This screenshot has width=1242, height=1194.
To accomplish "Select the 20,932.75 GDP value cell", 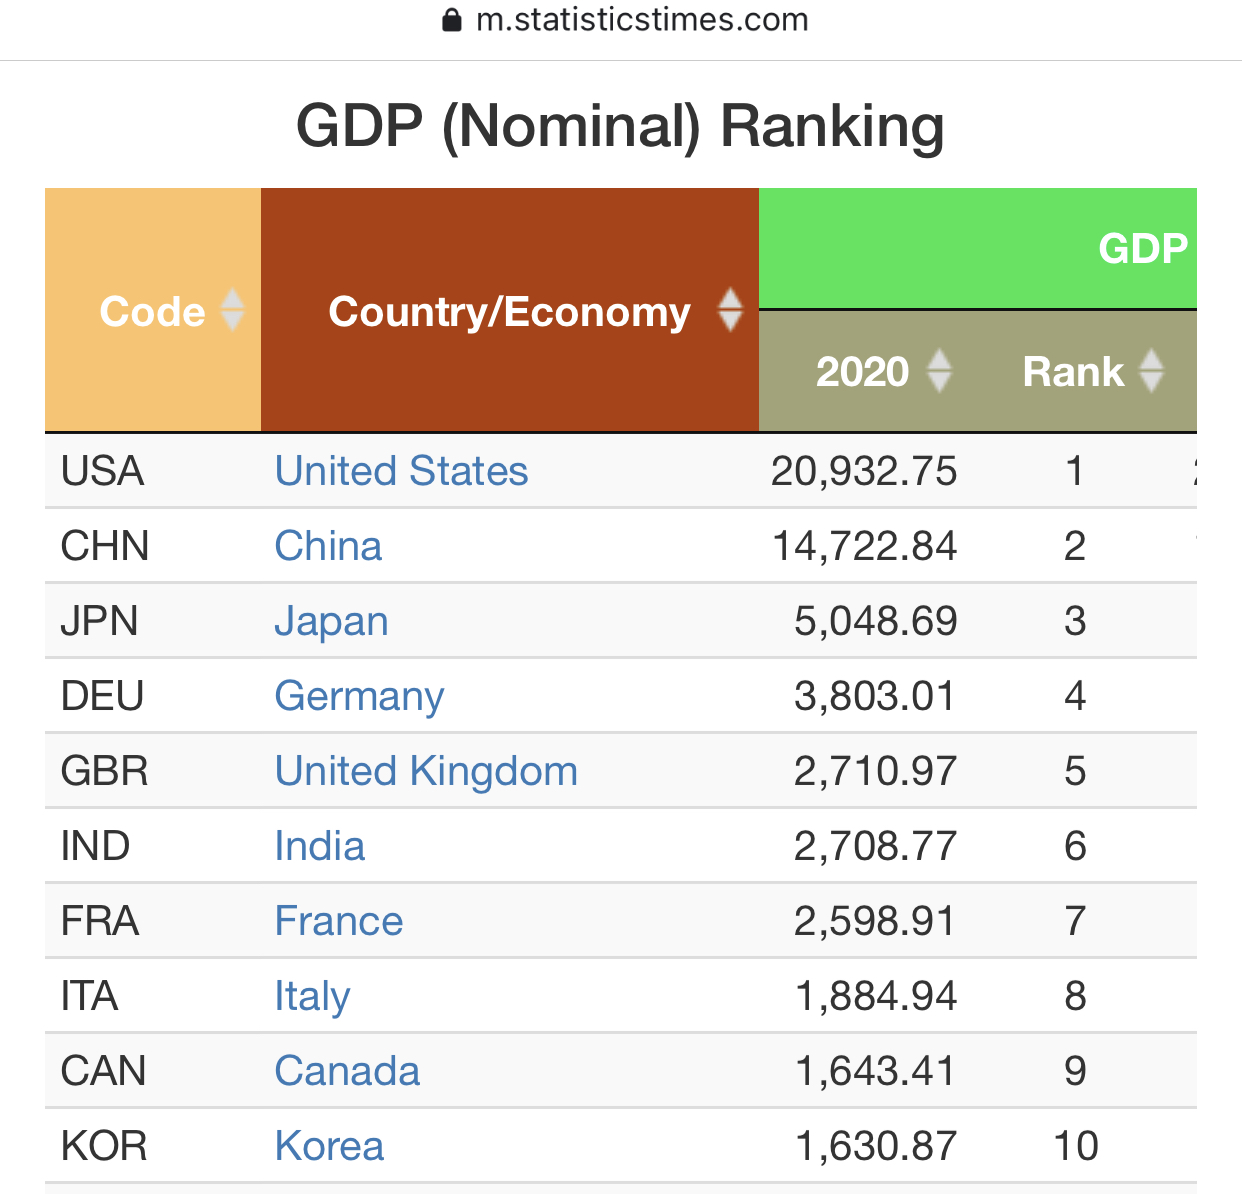I will pos(863,471).
